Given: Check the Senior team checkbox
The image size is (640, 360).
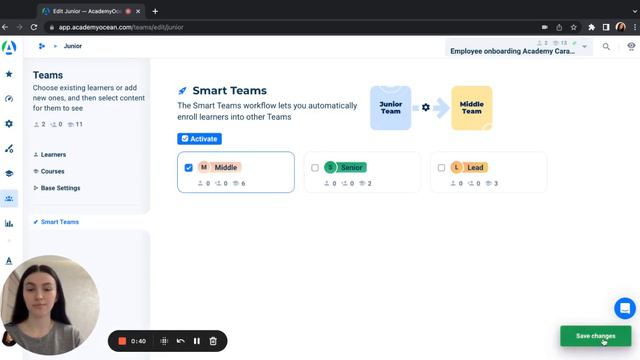Looking at the screenshot, I should 315,168.
